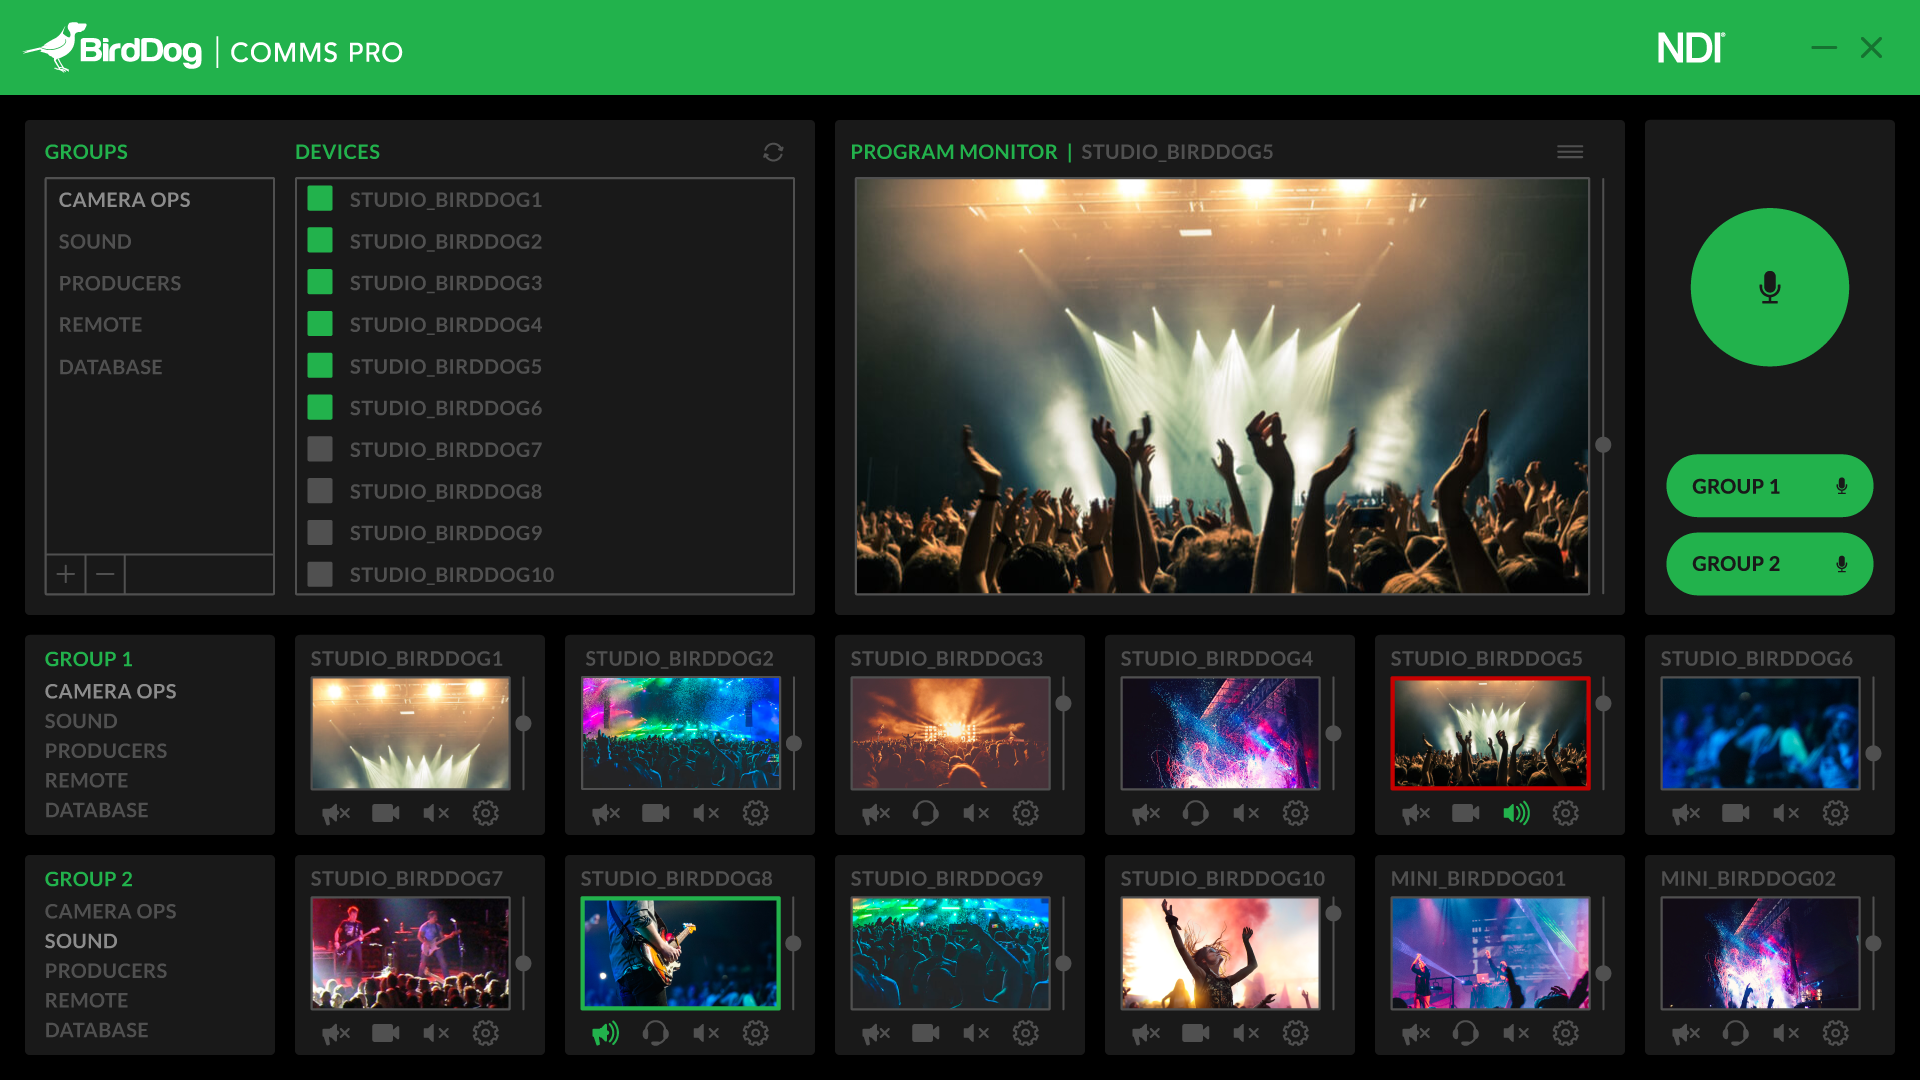
Task: Check the STUDIO_BIRDDOG7 device checkbox
Action: tap(320, 449)
